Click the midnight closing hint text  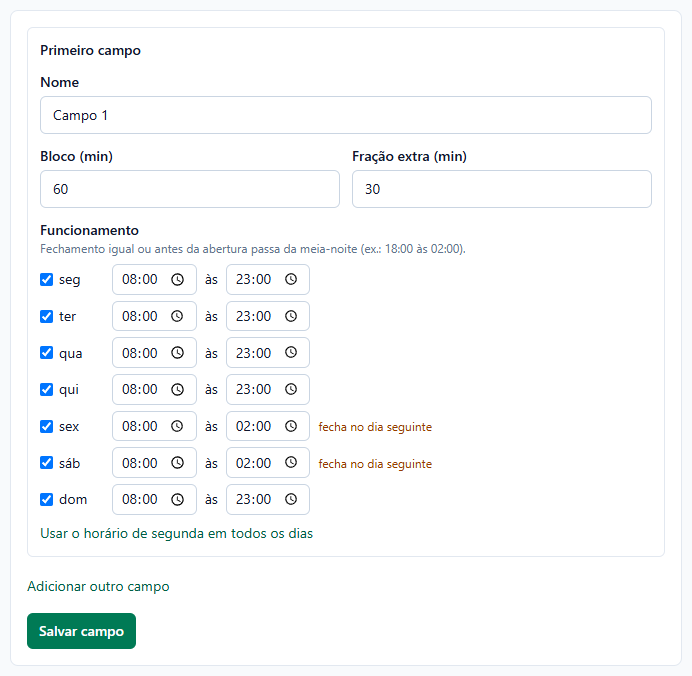[x=253, y=249]
